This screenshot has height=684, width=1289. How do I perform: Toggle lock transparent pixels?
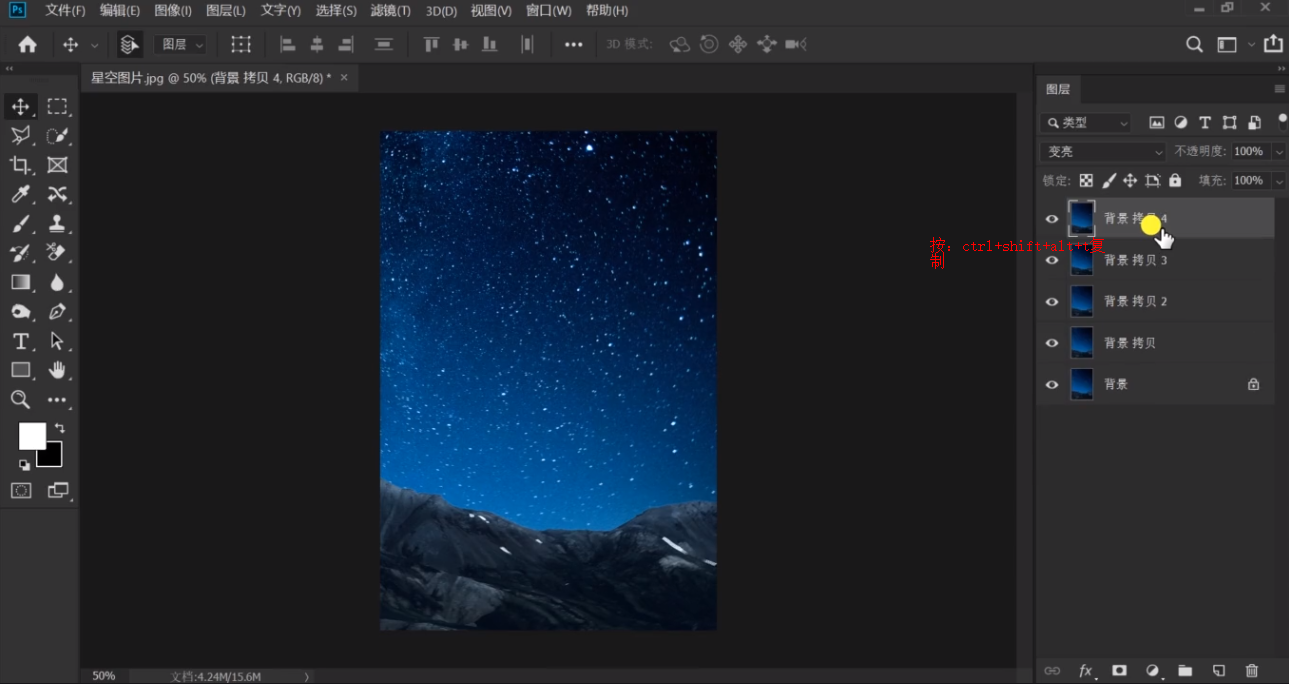pos(1086,181)
